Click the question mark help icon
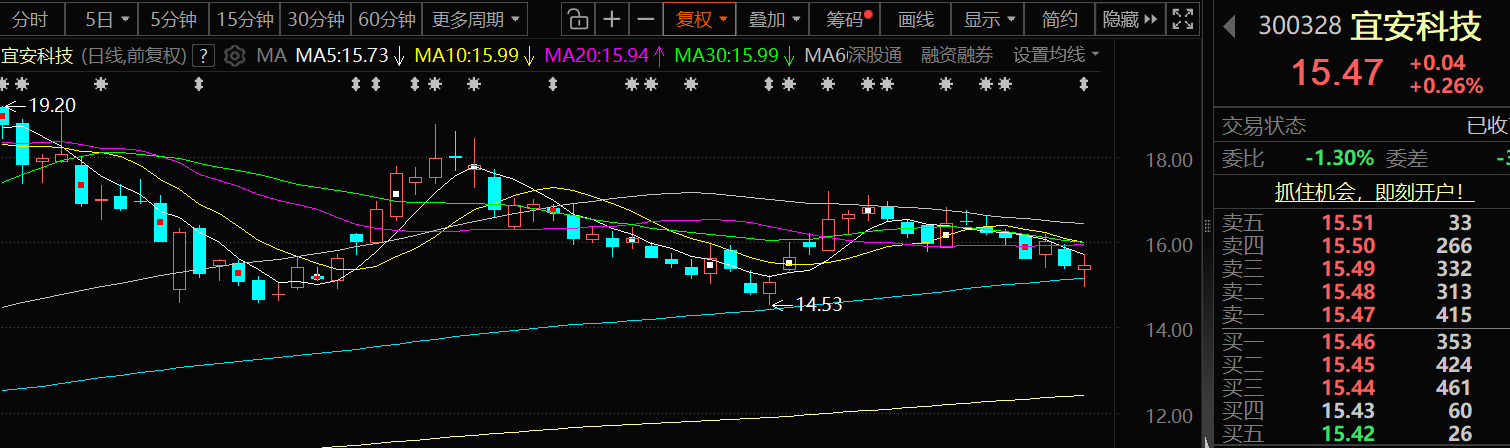 [x=204, y=55]
